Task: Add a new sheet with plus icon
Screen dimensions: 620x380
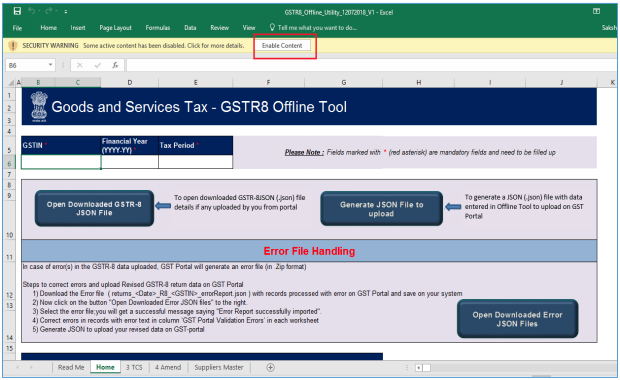Action: tap(270, 367)
